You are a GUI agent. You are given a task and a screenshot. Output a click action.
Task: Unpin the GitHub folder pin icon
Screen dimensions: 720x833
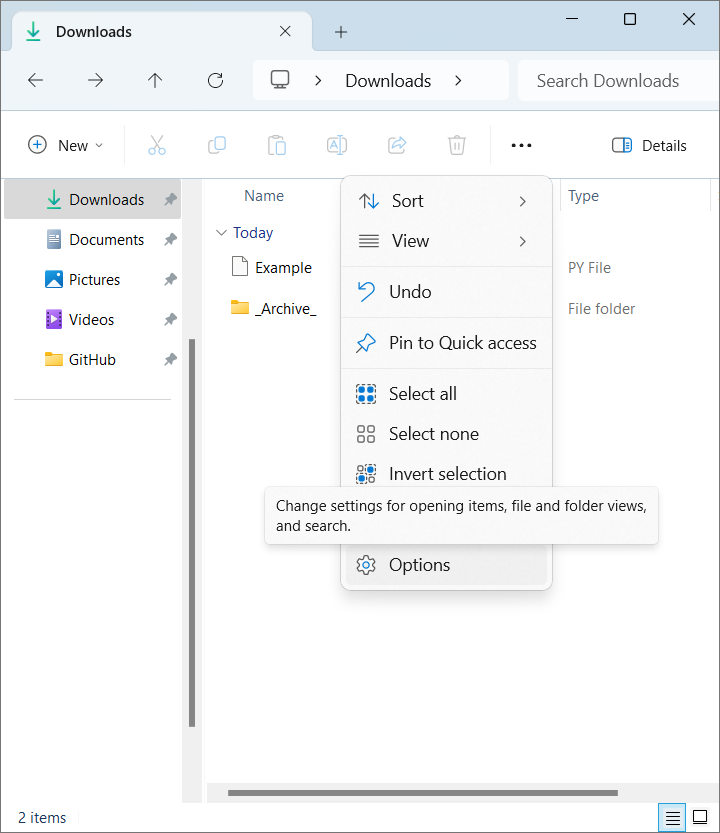(x=170, y=360)
